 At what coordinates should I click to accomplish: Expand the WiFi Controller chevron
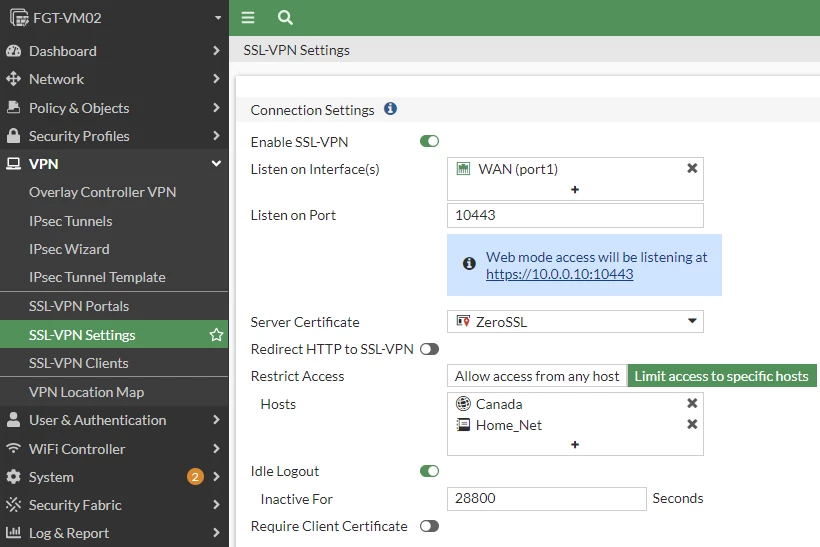tap(216, 448)
